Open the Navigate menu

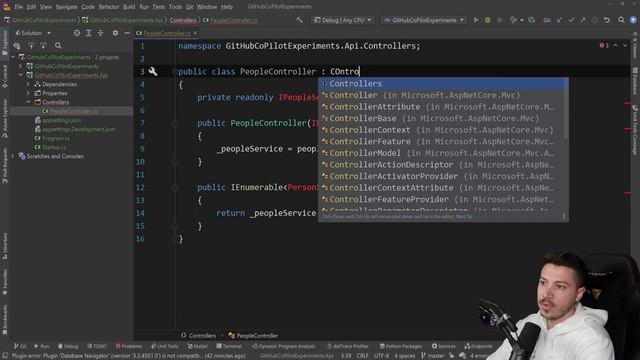coord(66,7)
